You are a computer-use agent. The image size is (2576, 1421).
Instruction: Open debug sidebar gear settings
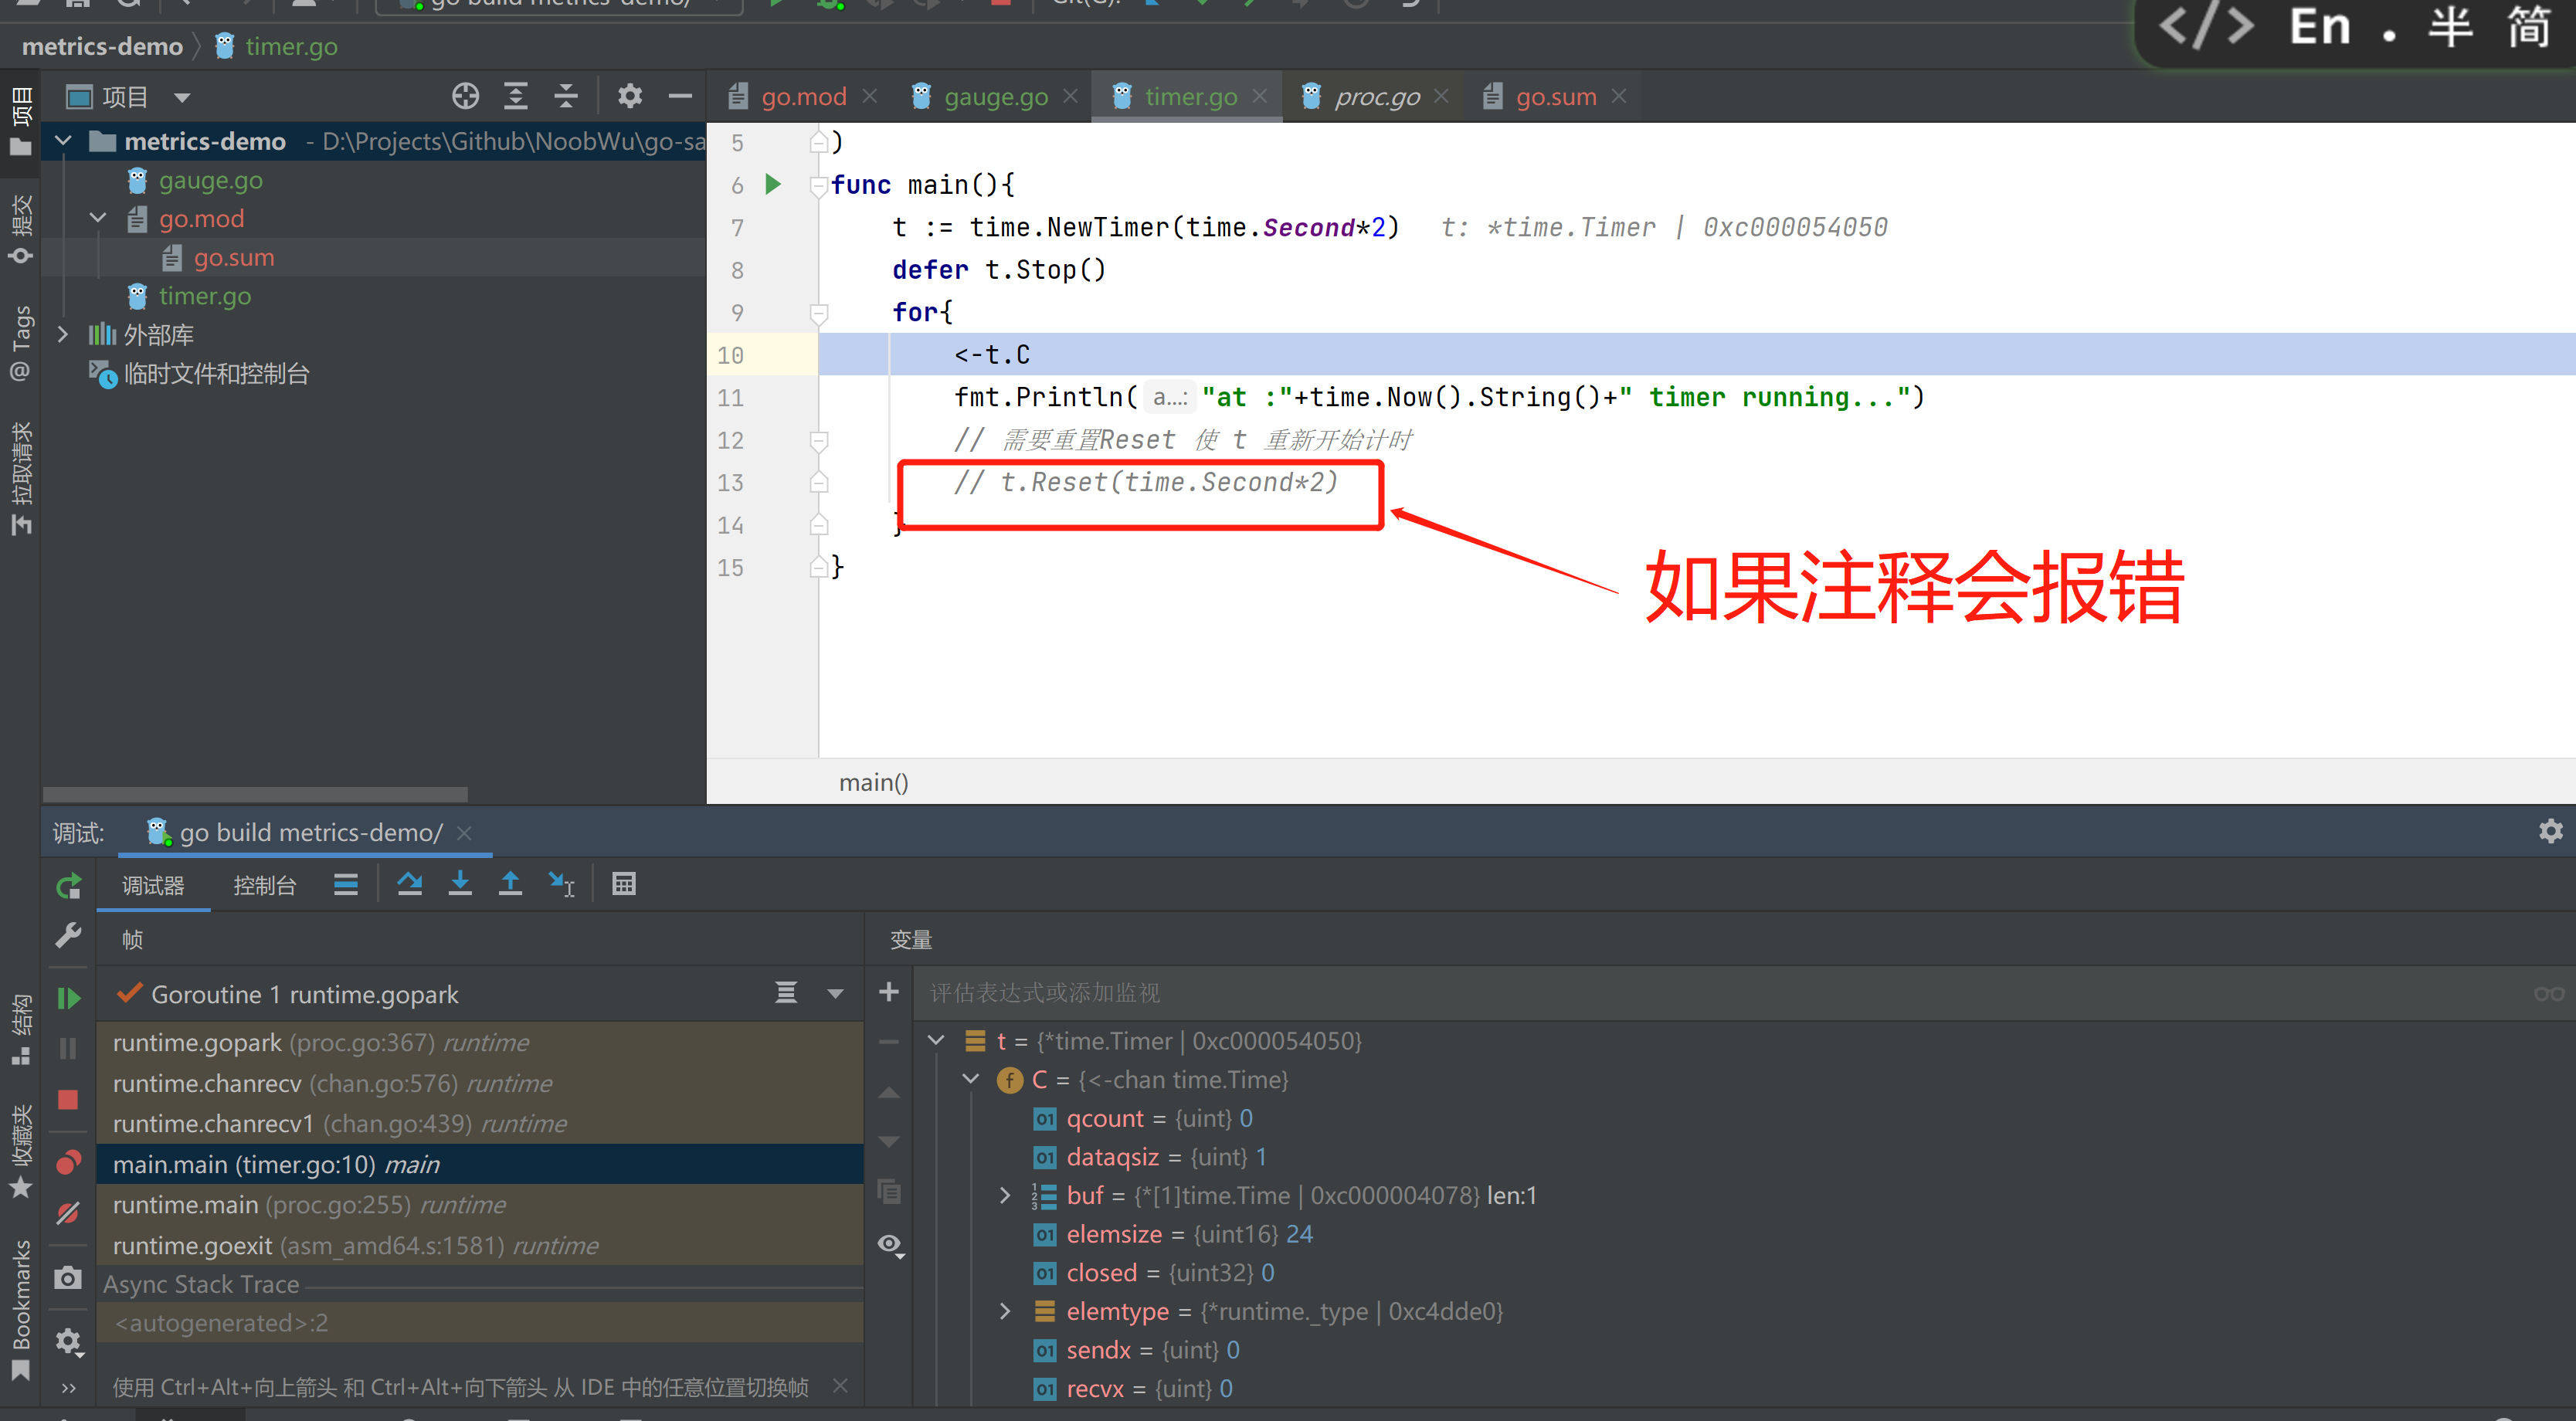coord(68,1341)
